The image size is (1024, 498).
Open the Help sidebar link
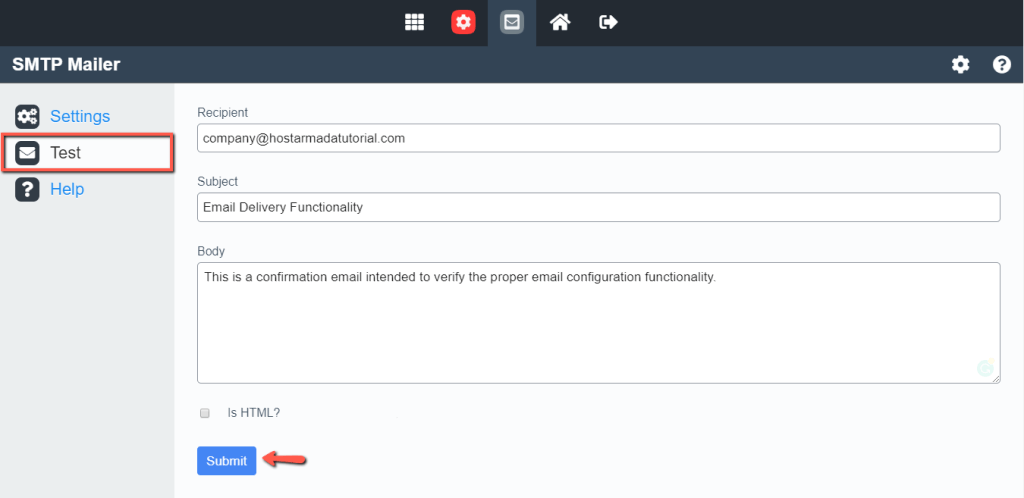pos(67,189)
